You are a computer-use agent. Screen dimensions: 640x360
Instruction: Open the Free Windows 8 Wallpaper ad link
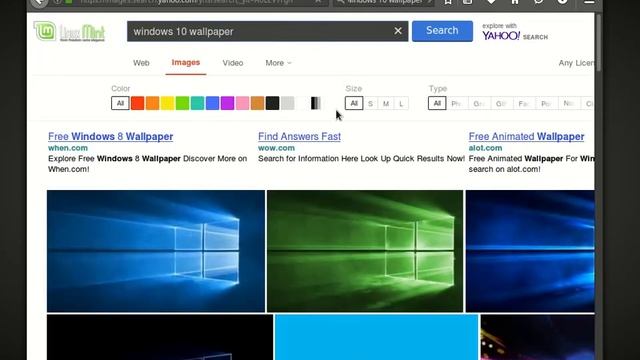pos(111,136)
